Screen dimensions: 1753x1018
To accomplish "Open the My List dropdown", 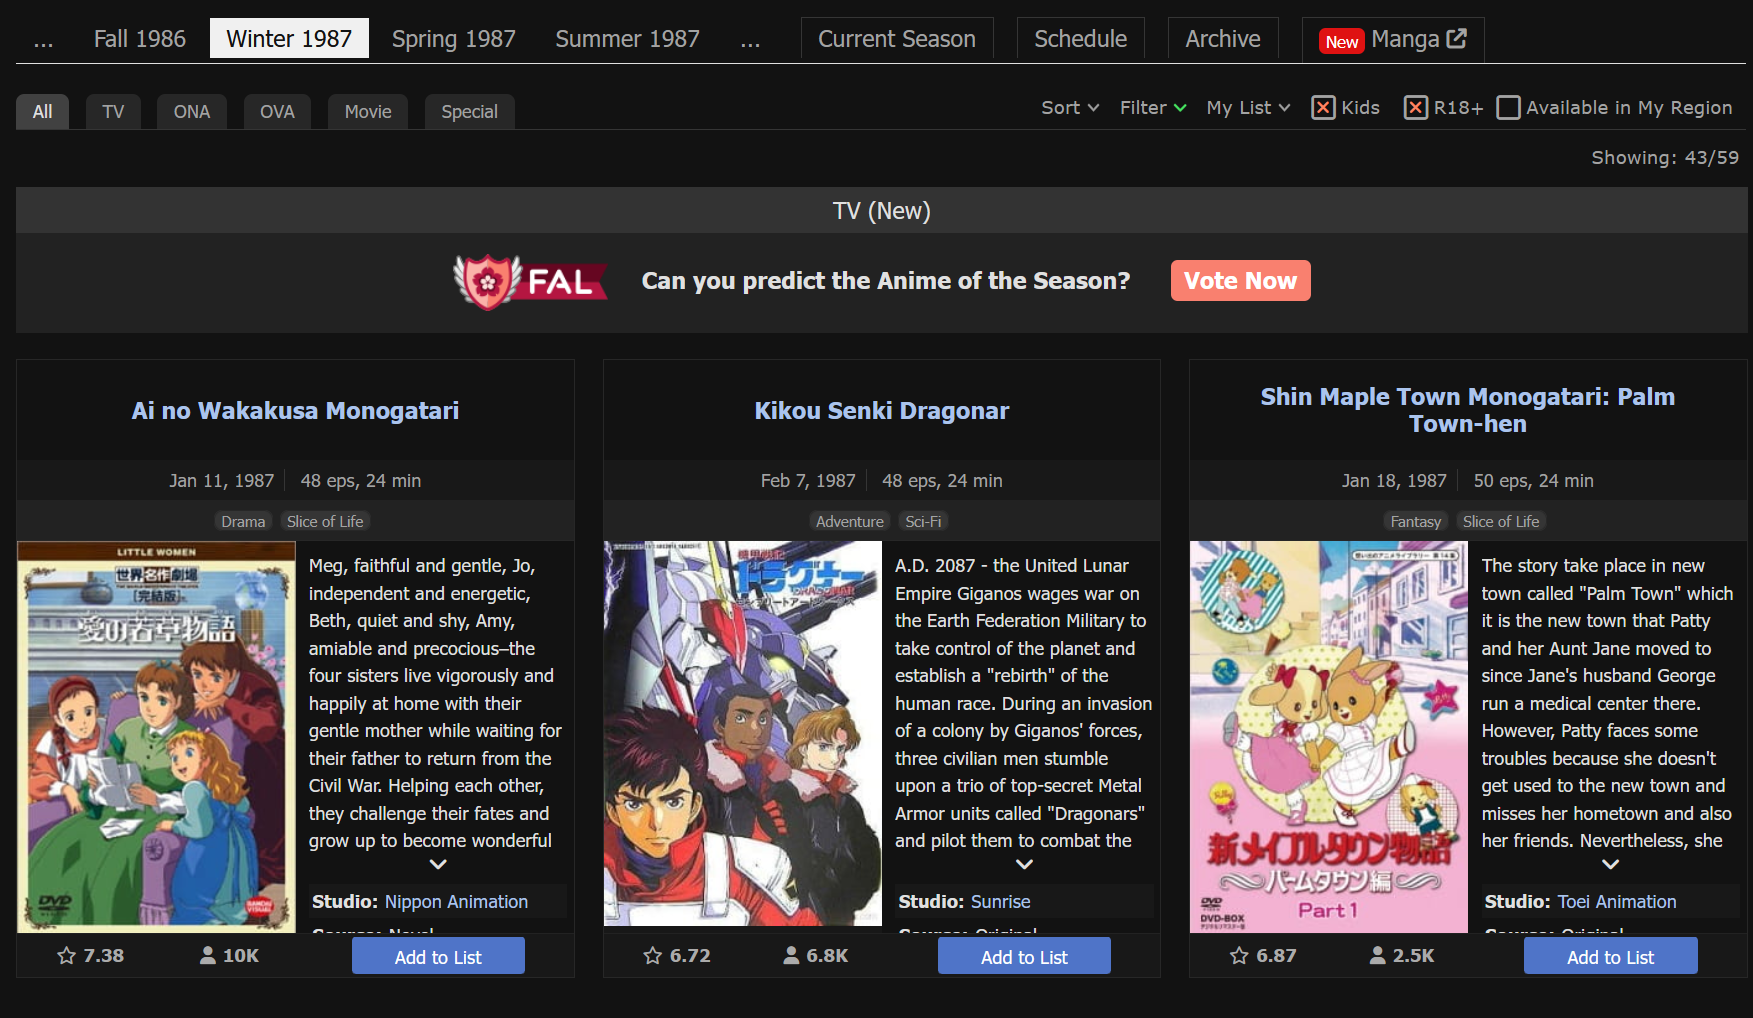I will click(x=1248, y=107).
